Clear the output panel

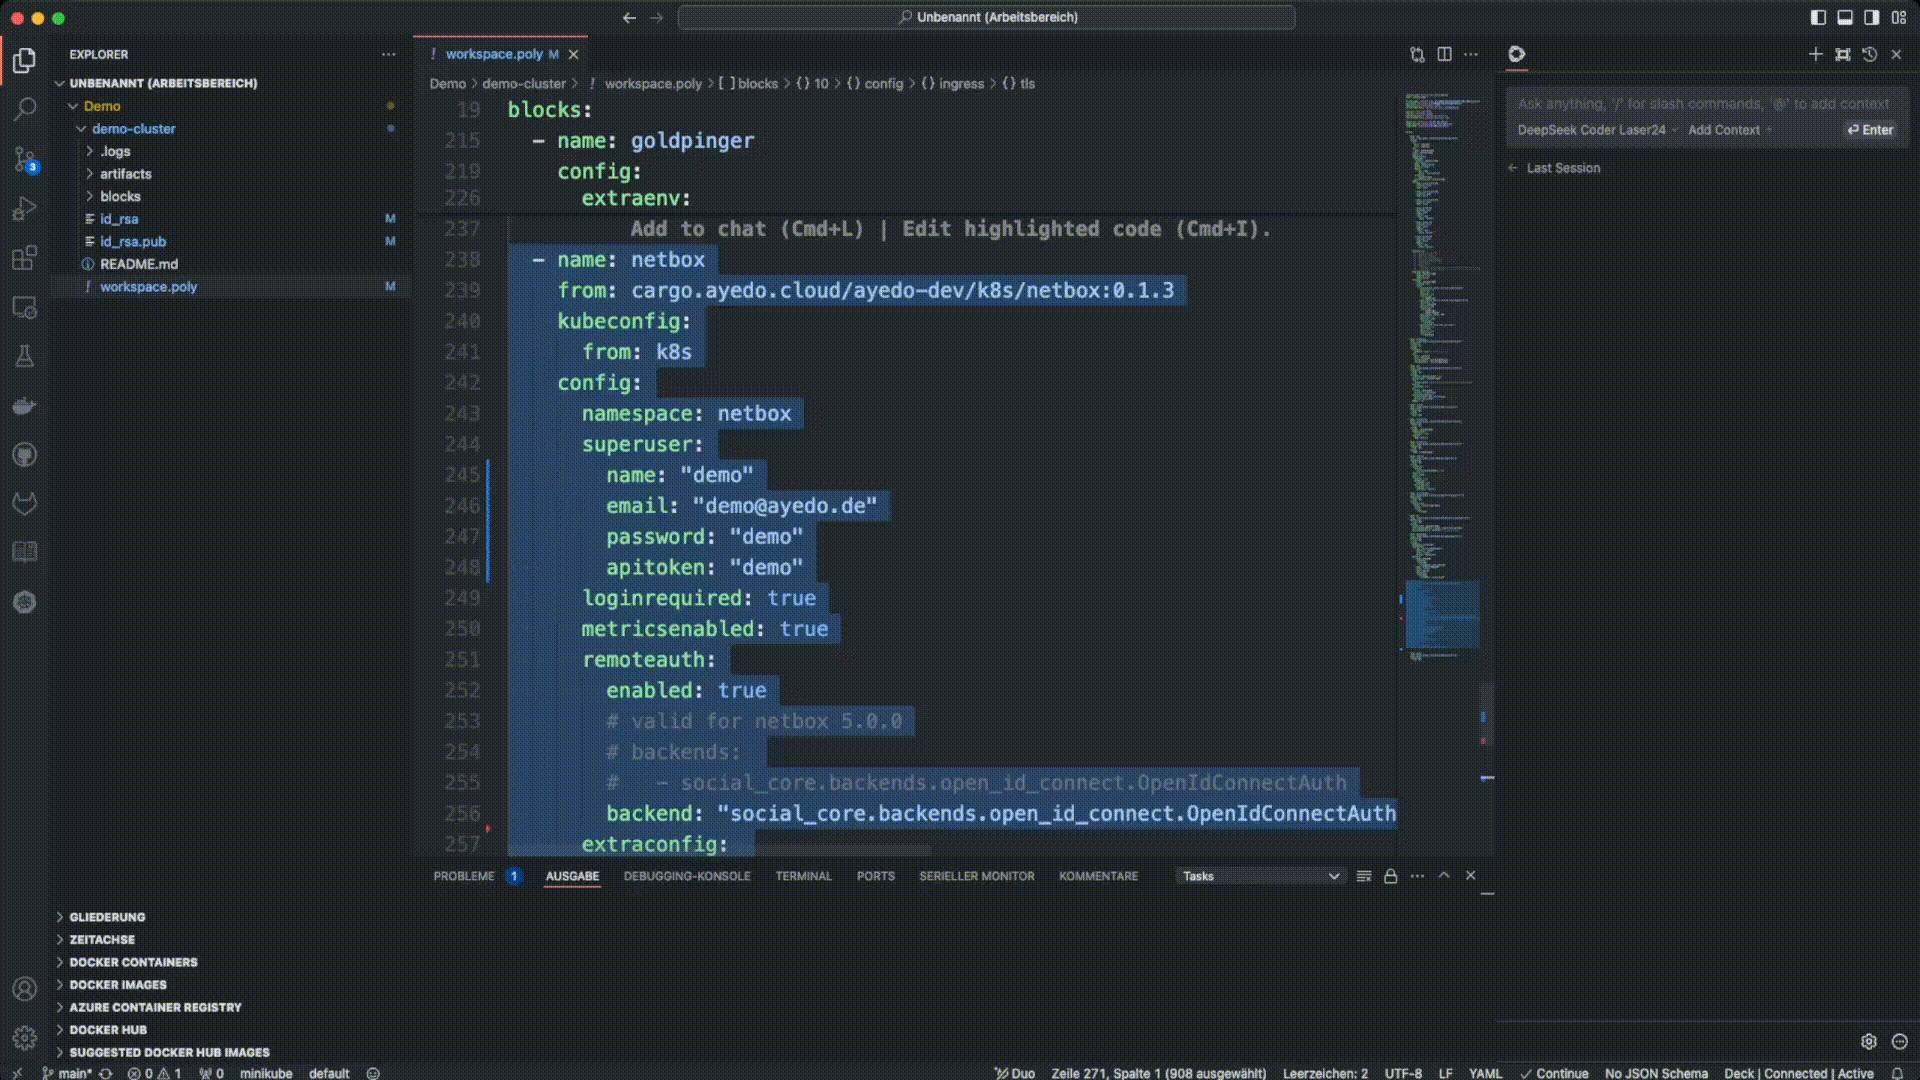pos(1364,876)
